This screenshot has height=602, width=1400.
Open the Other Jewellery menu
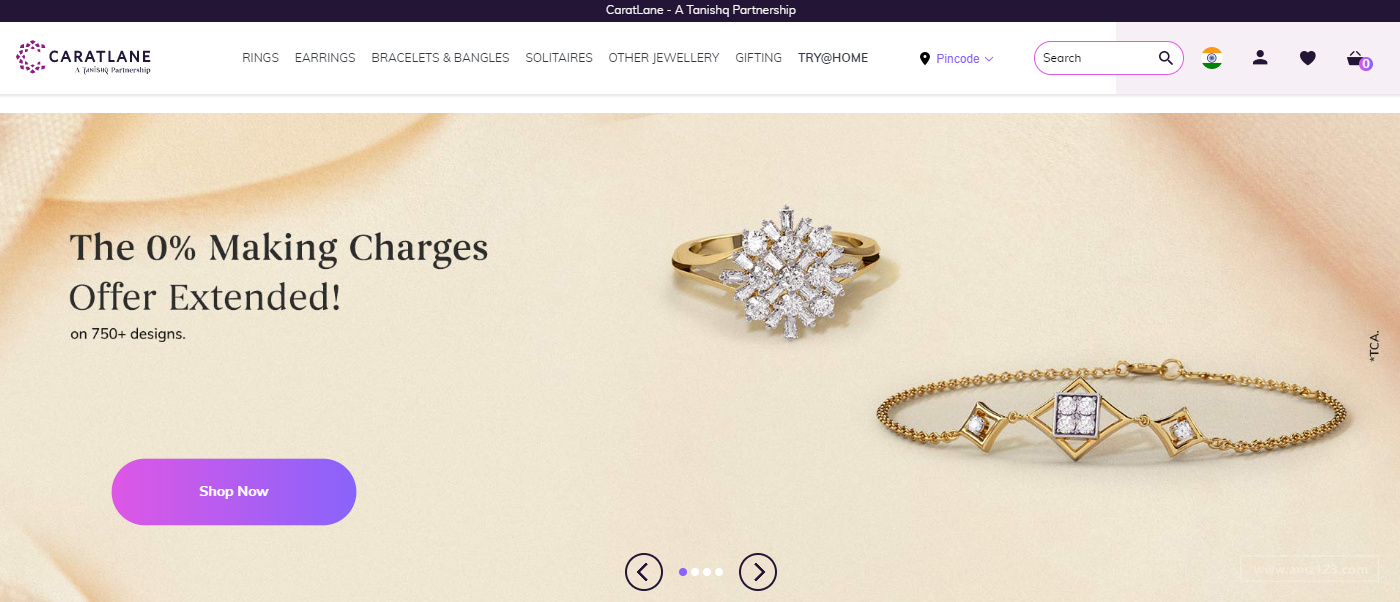[664, 58]
